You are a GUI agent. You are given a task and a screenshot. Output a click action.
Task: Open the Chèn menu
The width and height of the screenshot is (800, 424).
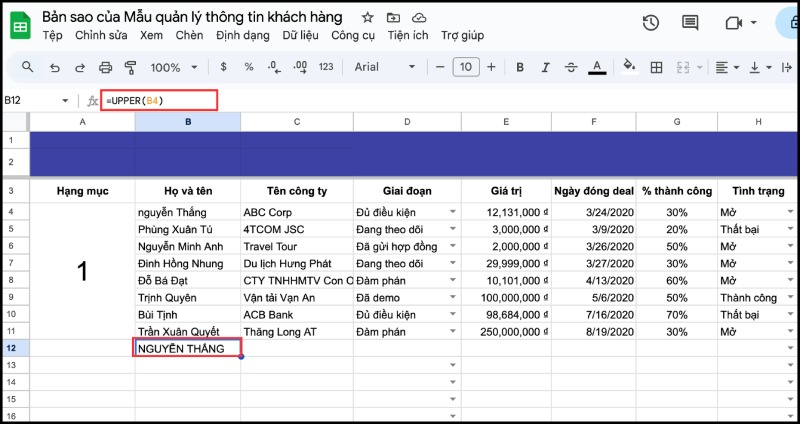[189, 35]
